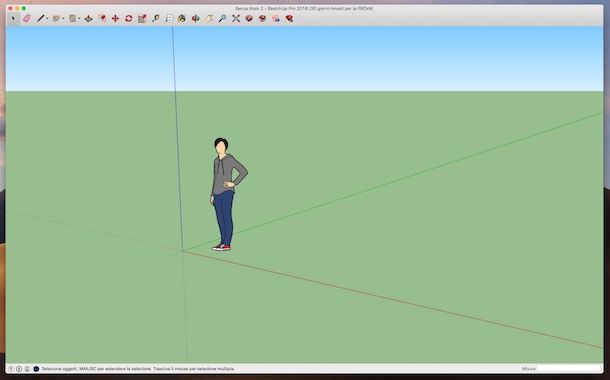610x380 pixels.
Task: Activate the Paint Bucket tool
Action: (x=182, y=18)
